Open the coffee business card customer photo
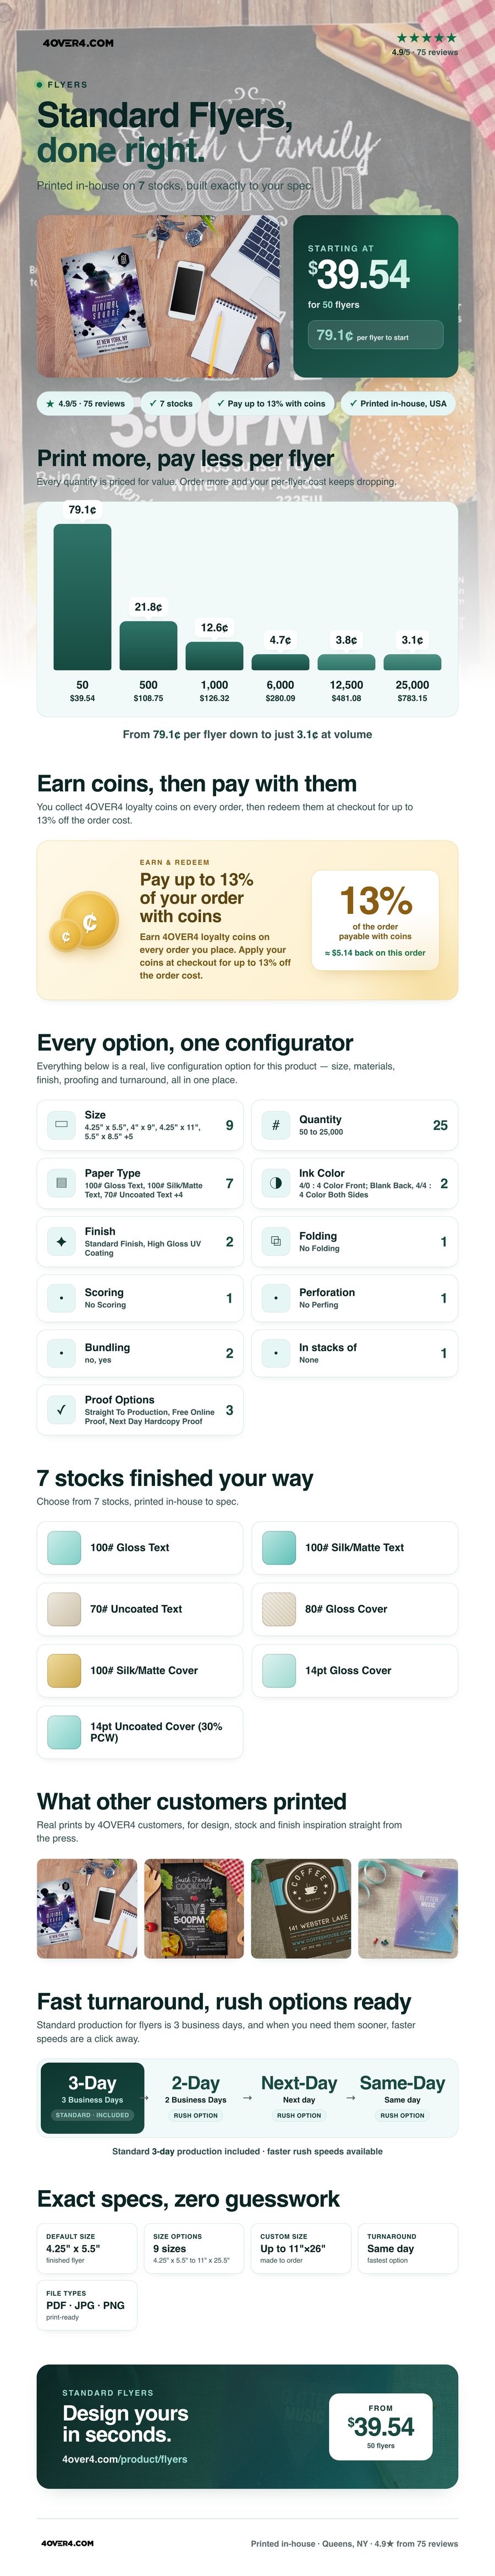The width and height of the screenshot is (495, 2576). point(301,1908)
